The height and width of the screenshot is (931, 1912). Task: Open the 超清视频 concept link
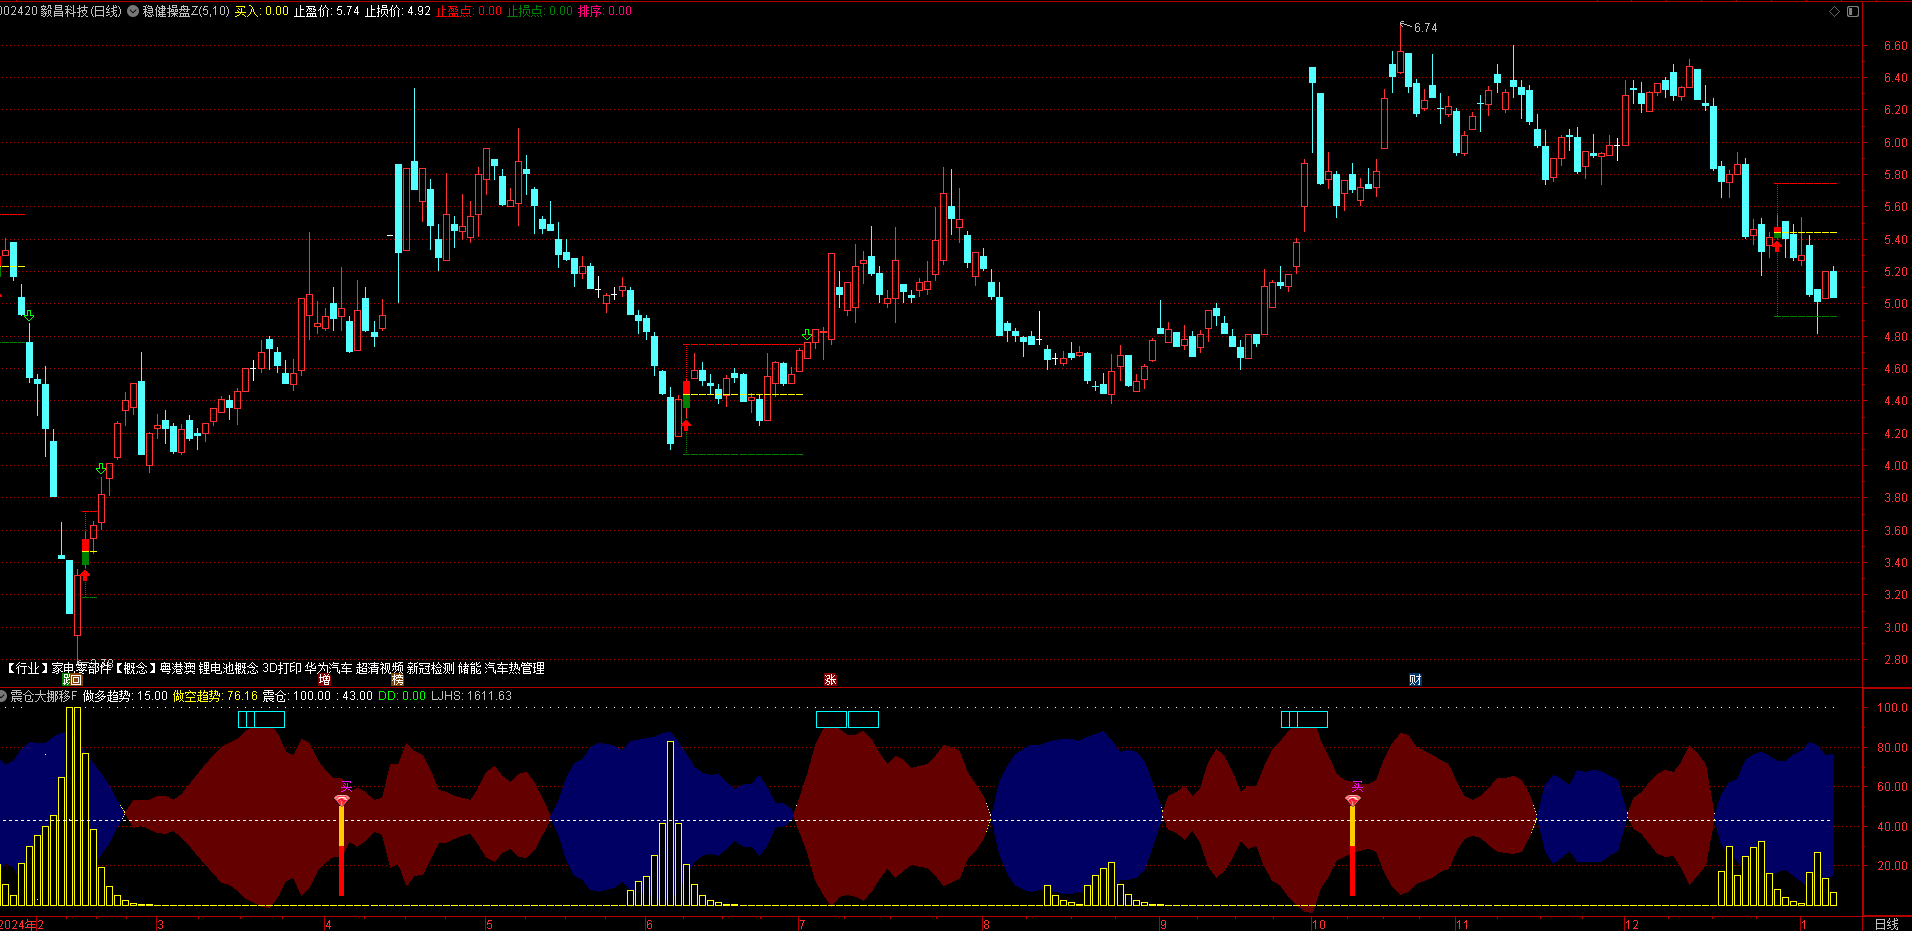380,668
